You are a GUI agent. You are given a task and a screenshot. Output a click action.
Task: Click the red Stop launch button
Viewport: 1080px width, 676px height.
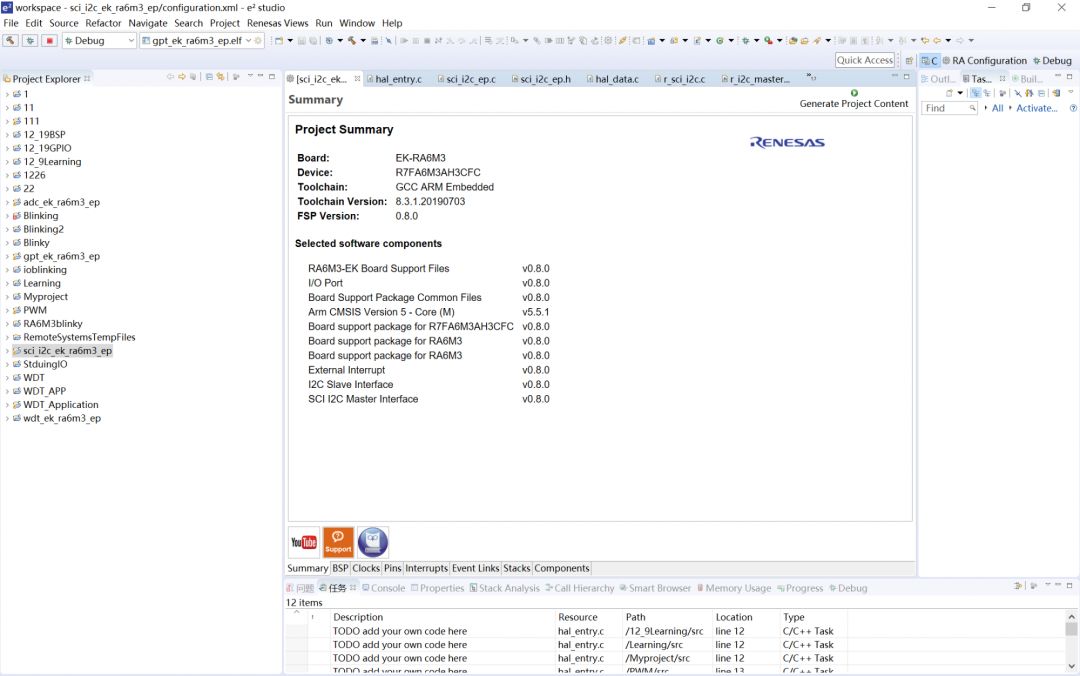point(49,41)
